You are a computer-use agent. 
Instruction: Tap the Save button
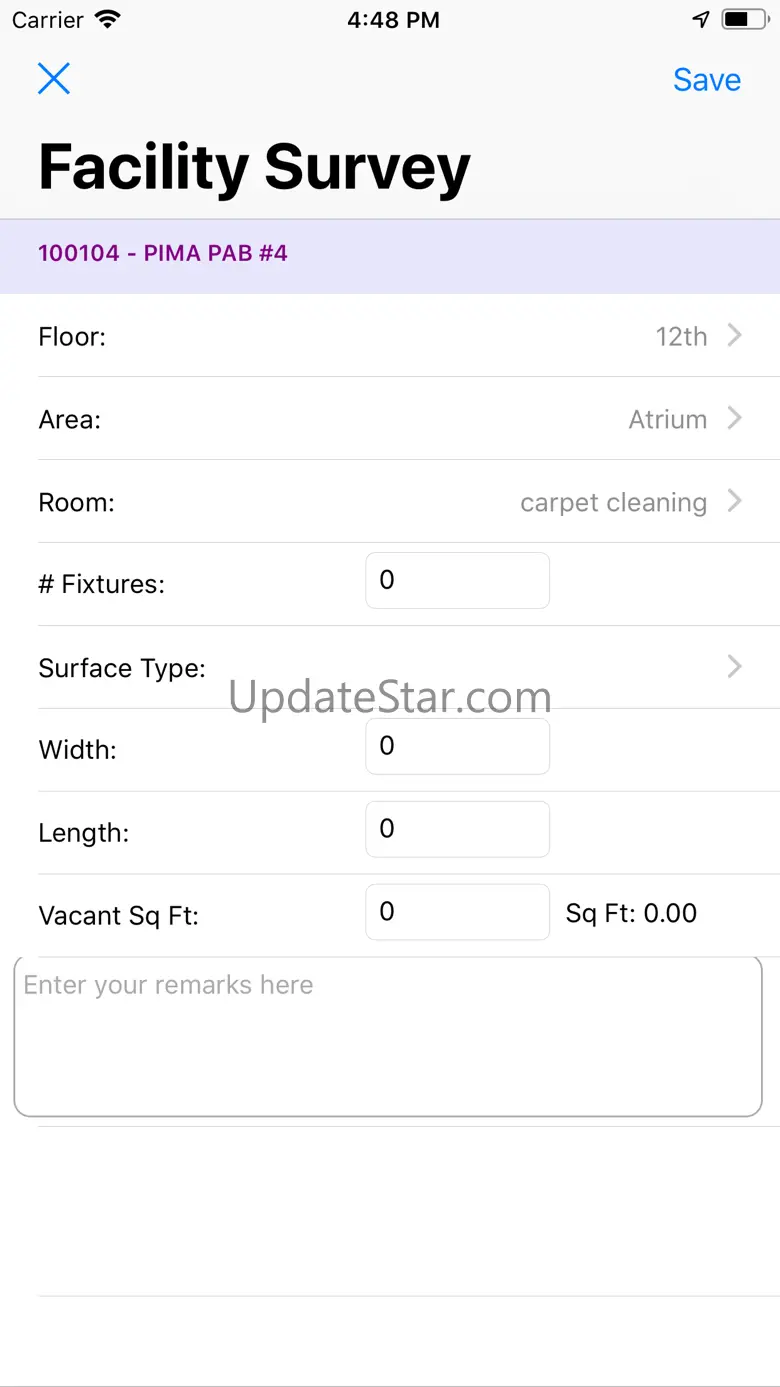tap(706, 80)
